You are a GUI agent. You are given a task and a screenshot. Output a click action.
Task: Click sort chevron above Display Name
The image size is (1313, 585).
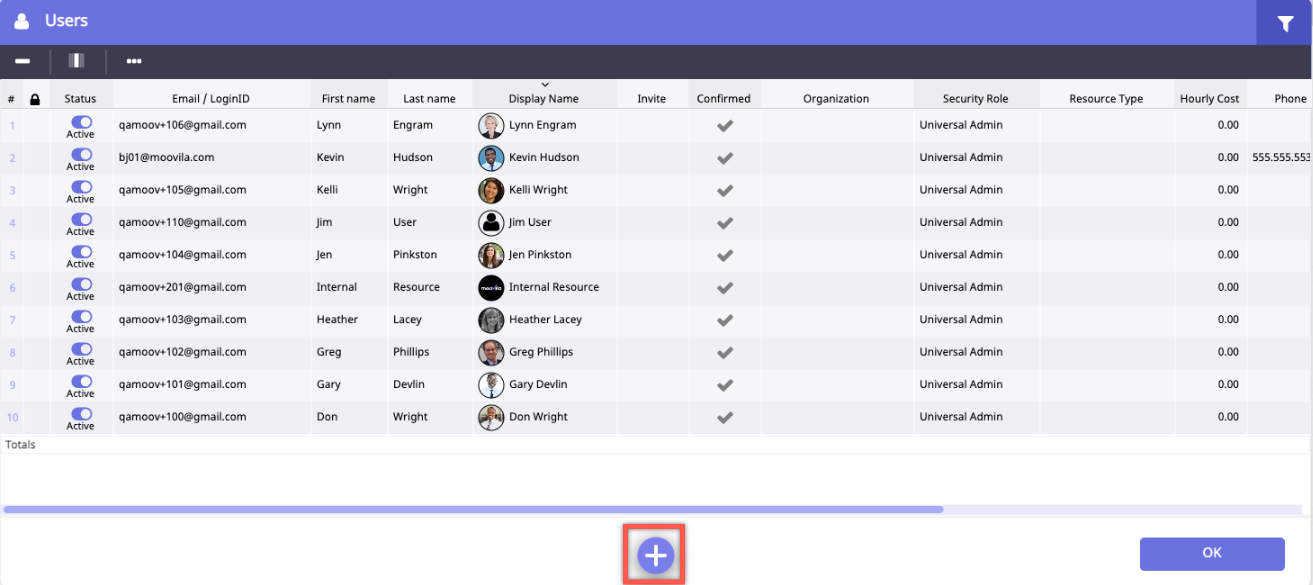click(544, 85)
